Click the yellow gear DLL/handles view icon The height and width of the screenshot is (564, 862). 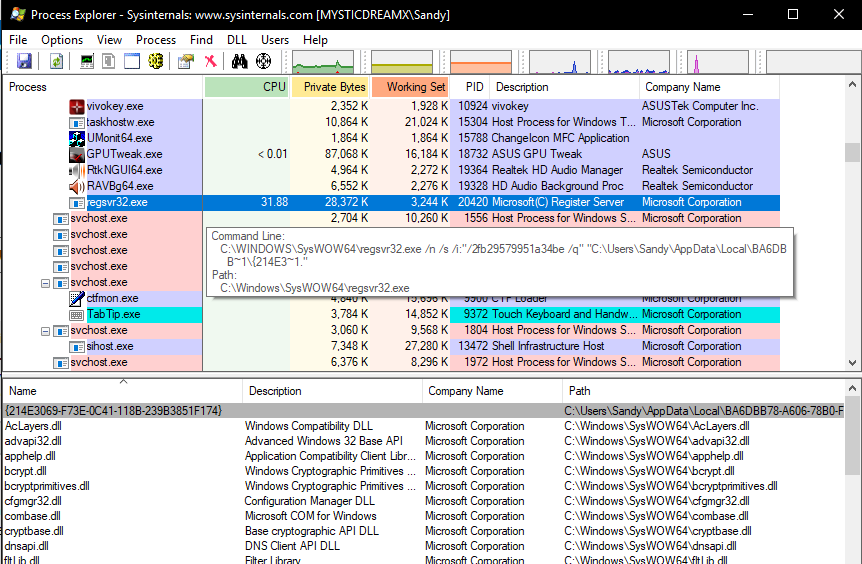pos(156,61)
